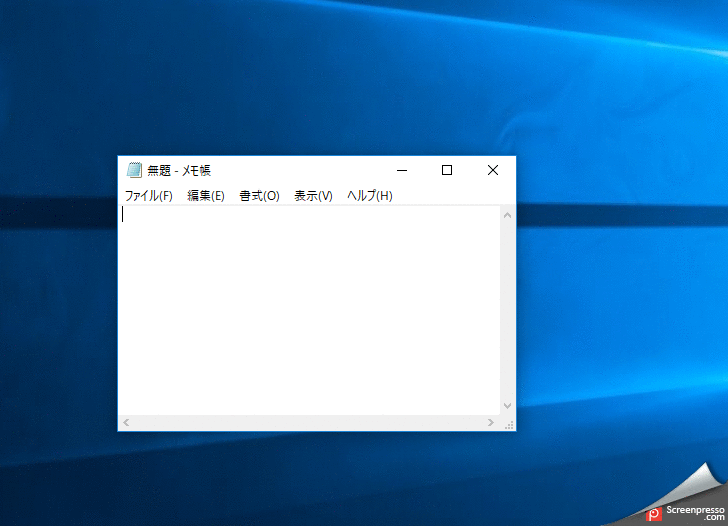Maximize the メモ帳 window
This screenshot has width=728, height=526.
[x=447, y=170]
